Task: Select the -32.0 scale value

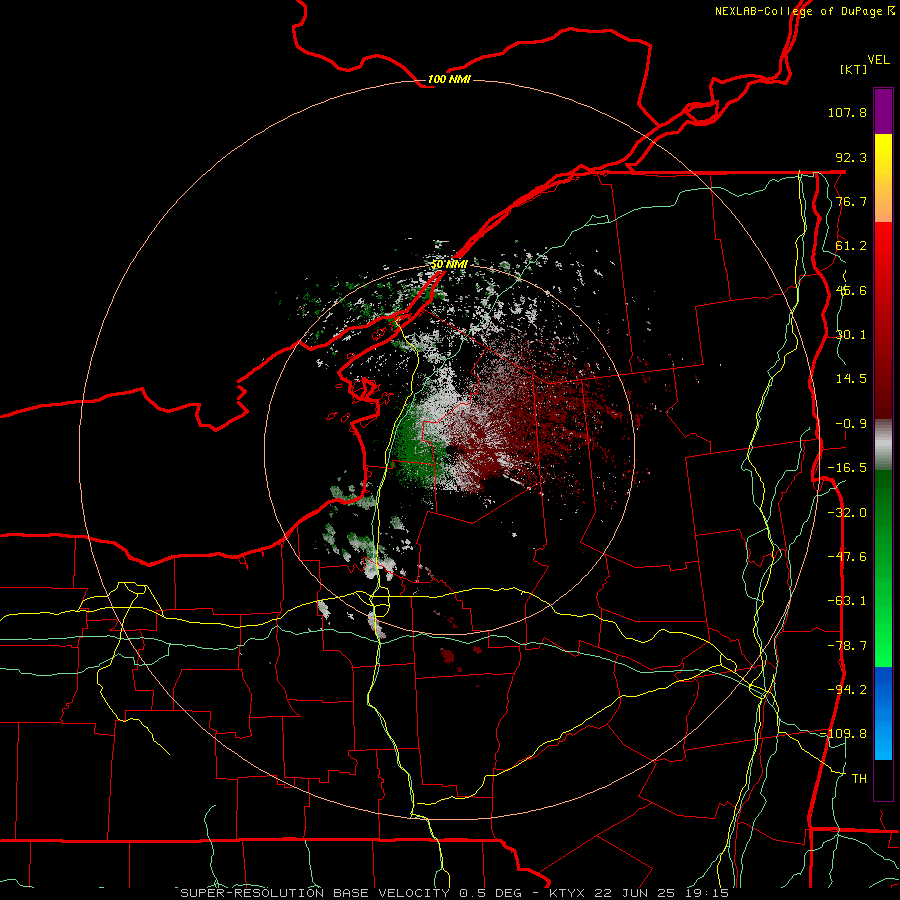Action: coord(847,513)
